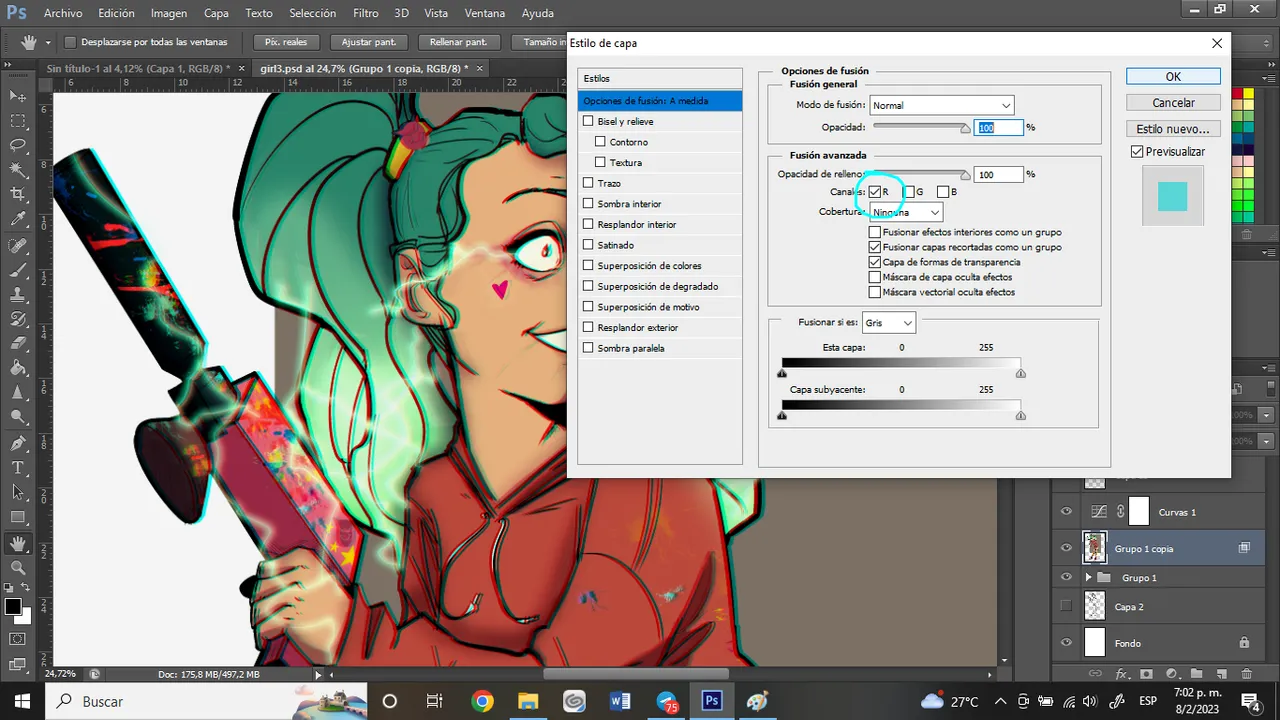Select the Paint Bucket tool
Image resolution: width=1280 pixels, height=720 pixels.
tap(18, 369)
